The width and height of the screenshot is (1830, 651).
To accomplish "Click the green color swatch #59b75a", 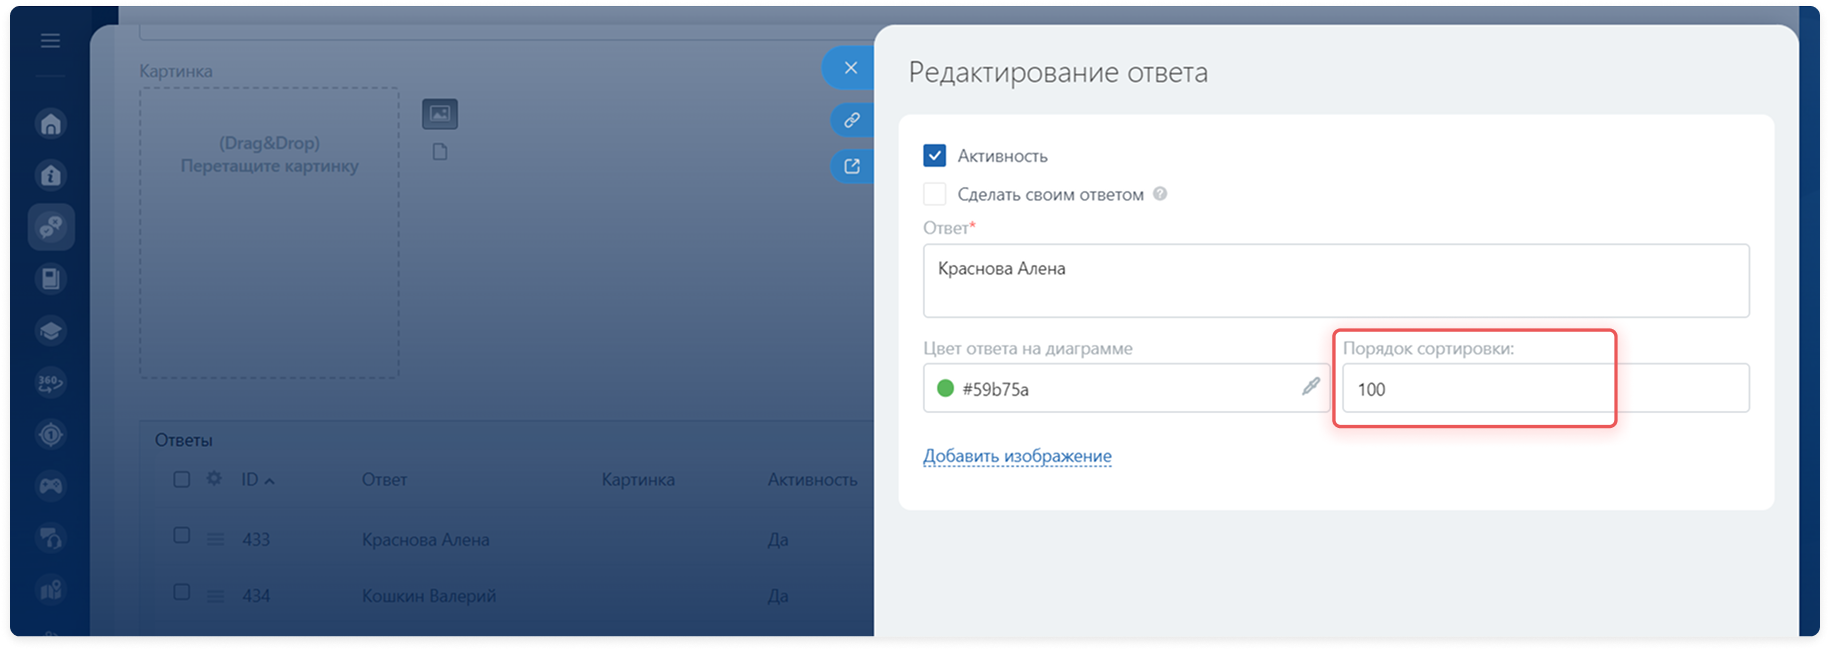I will 945,388.
